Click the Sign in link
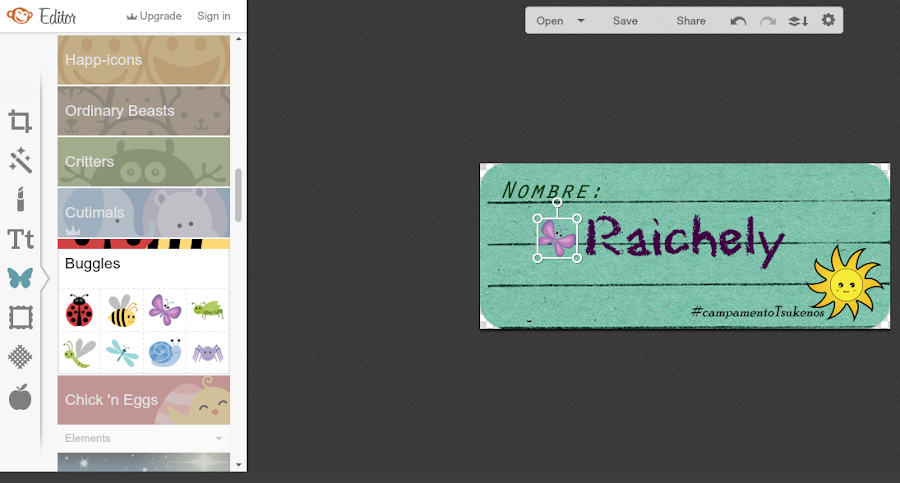The width and height of the screenshot is (900, 483). coord(214,16)
